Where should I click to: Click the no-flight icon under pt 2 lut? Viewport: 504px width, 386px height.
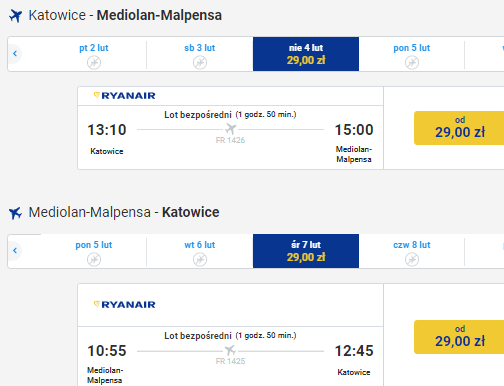[94, 62]
